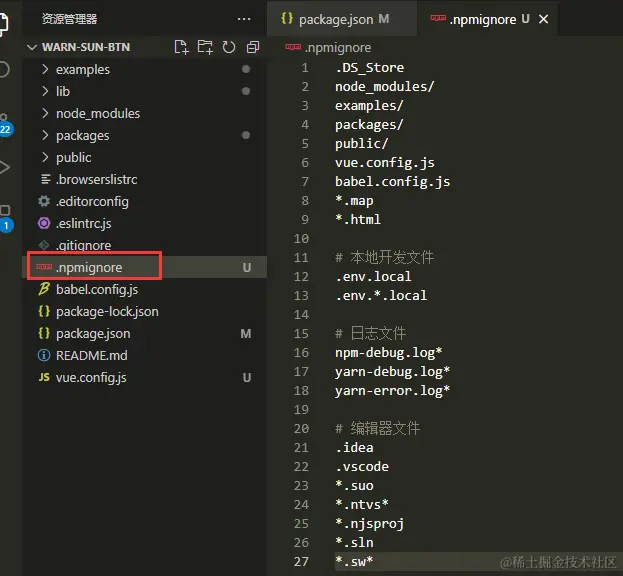
Task: Click line number 1 in the gutter
Action: pyautogui.click(x=305, y=68)
